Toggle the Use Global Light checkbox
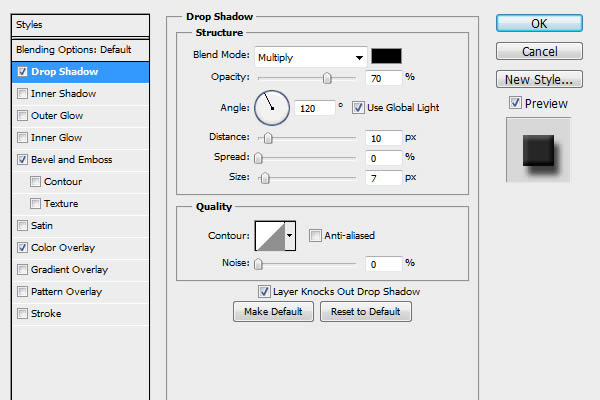 click(x=359, y=107)
